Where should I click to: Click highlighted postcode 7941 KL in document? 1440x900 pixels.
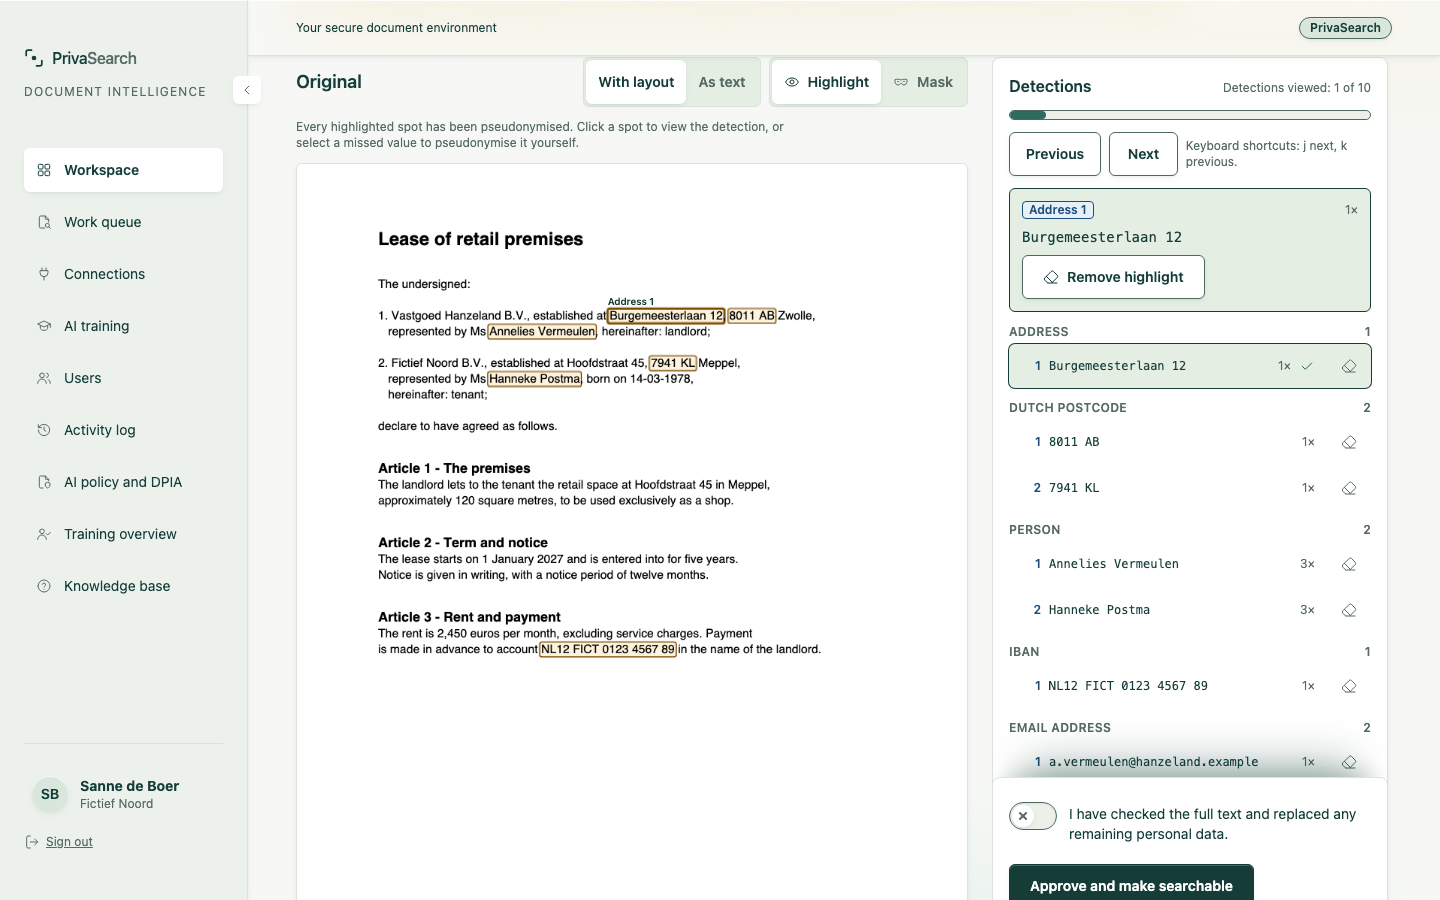[x=673, y=363]
